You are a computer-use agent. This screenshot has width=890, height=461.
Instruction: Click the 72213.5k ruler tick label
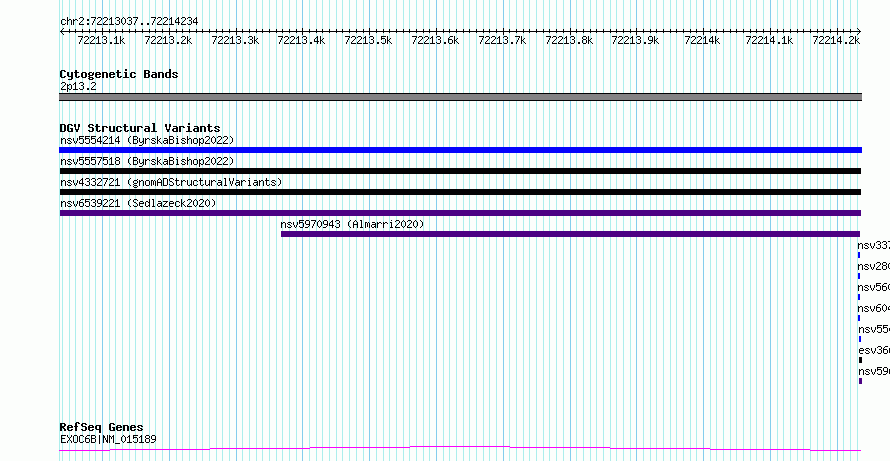coord(368,40)
